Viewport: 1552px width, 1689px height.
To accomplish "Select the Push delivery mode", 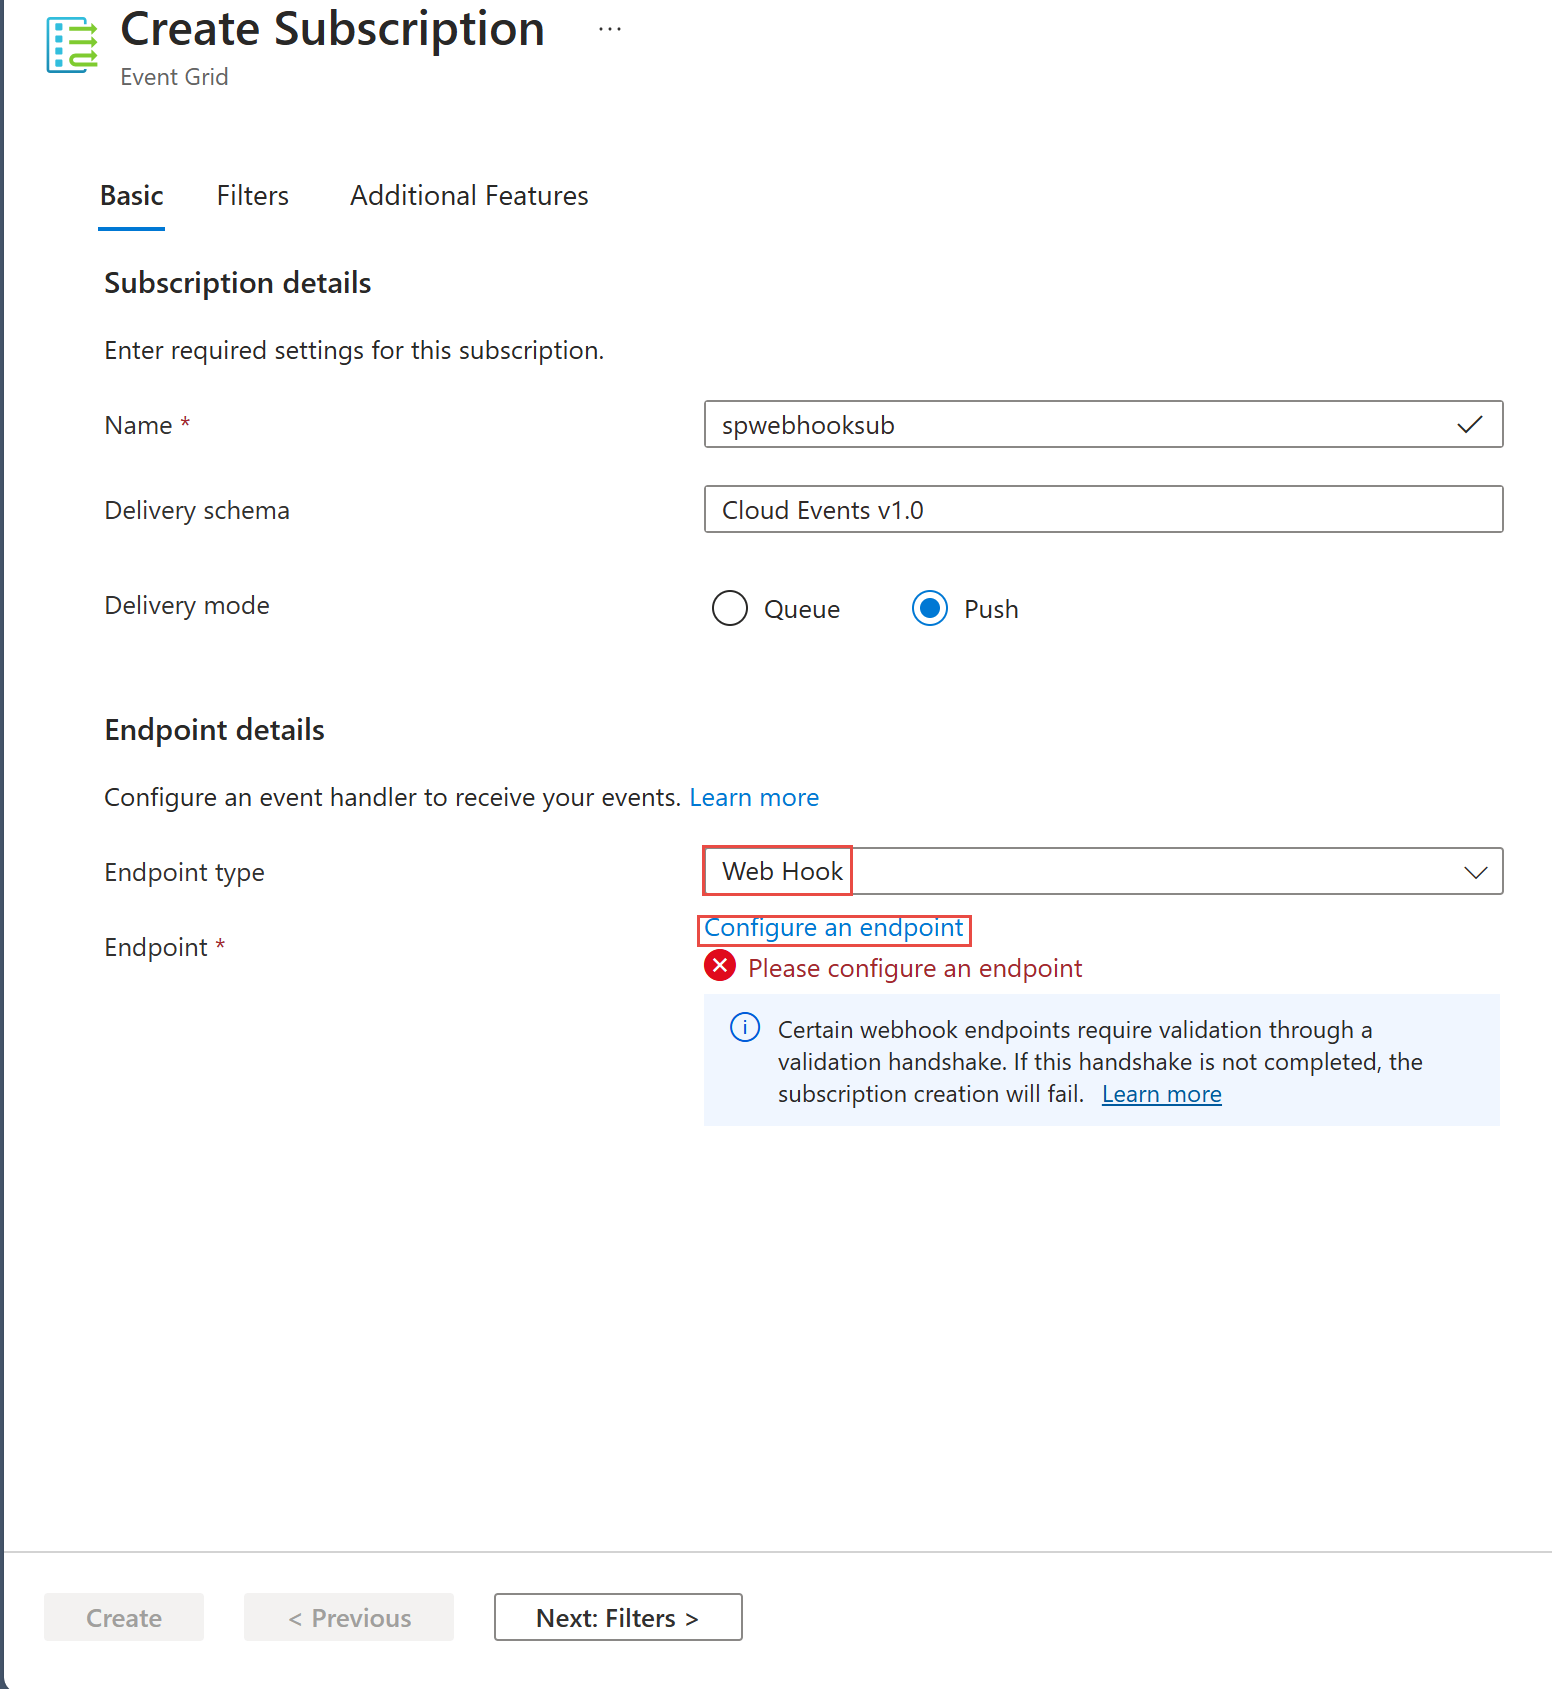I will tap(930, 608).
